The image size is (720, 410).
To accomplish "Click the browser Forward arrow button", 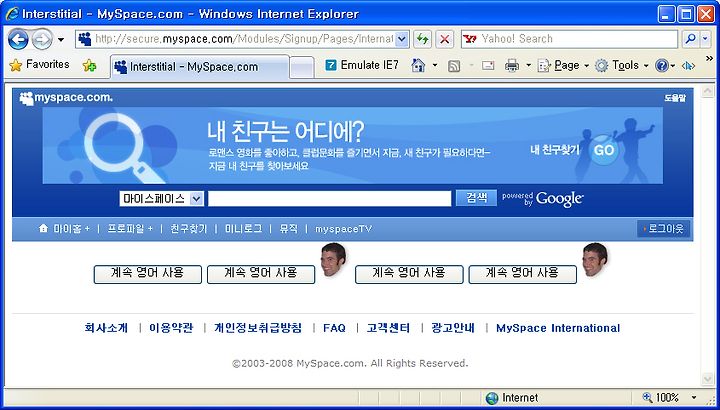I will pos(43,39).
